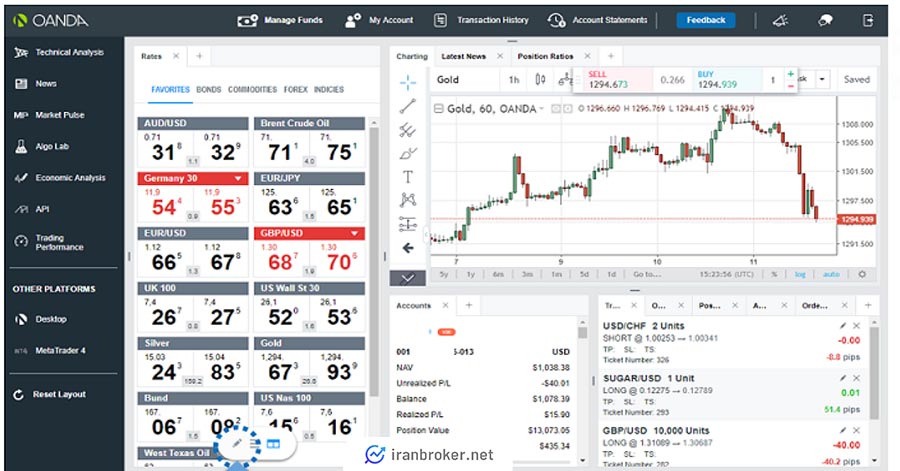Viewport: 900px width, 471px height.
Task: Click the trades list vertical scrollbar
Action: click(874, 373)
